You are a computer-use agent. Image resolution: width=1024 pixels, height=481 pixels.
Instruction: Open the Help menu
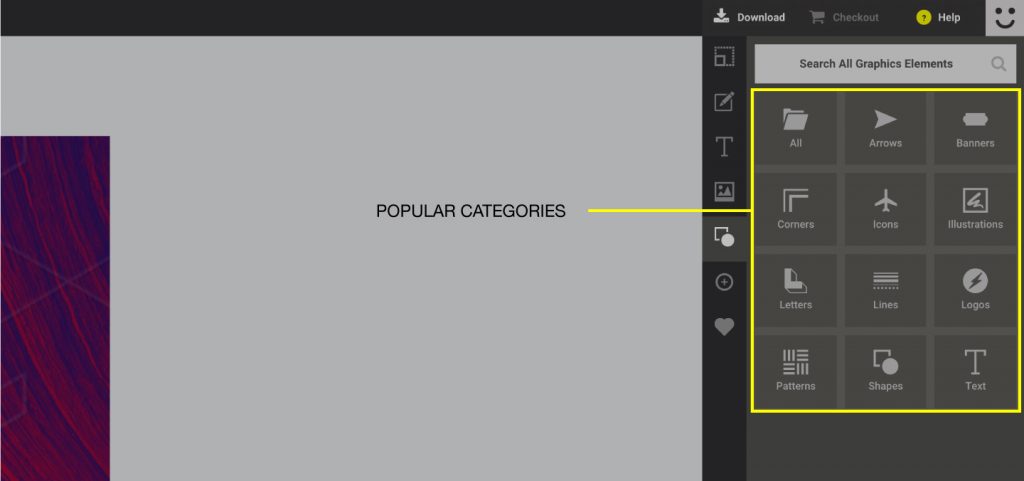point(938,17)
